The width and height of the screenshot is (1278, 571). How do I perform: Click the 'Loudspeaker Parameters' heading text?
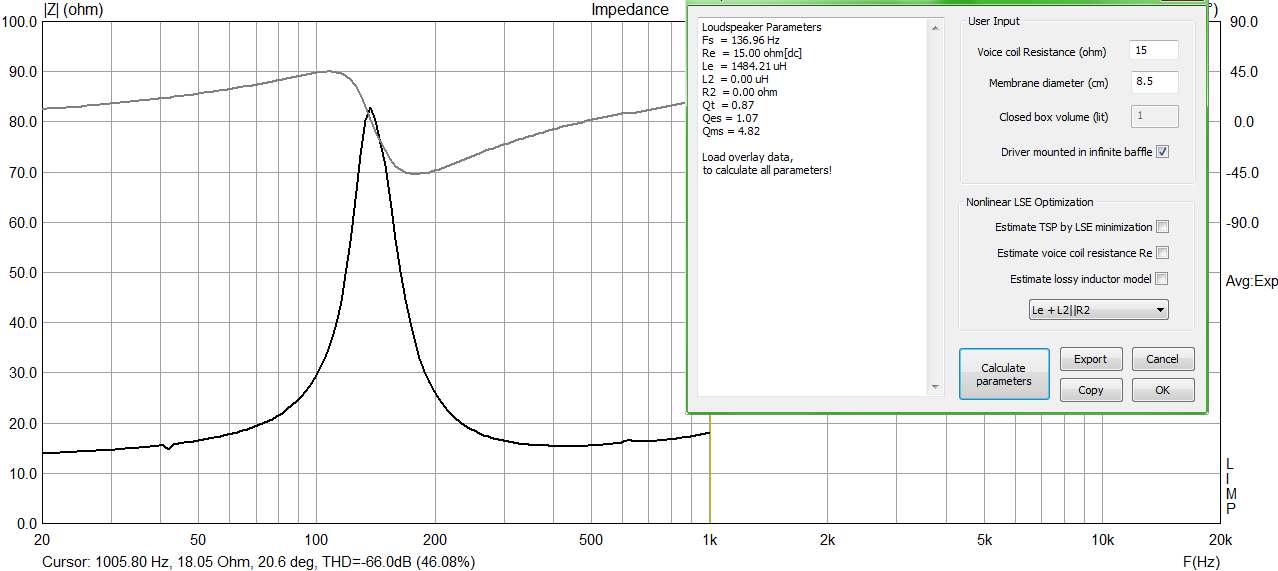click(762, 27)
